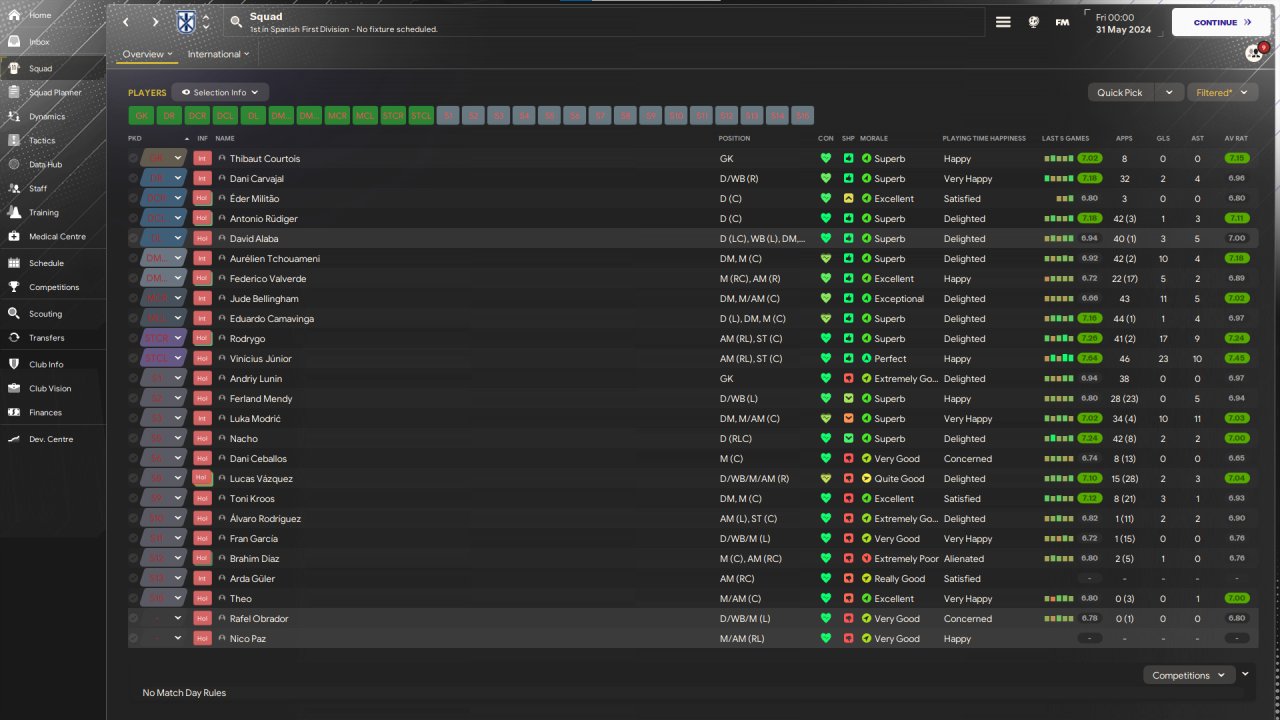Switch to the Overview tab
The height and width of the screenshot is (720, 1280).
tap(147, 54)
